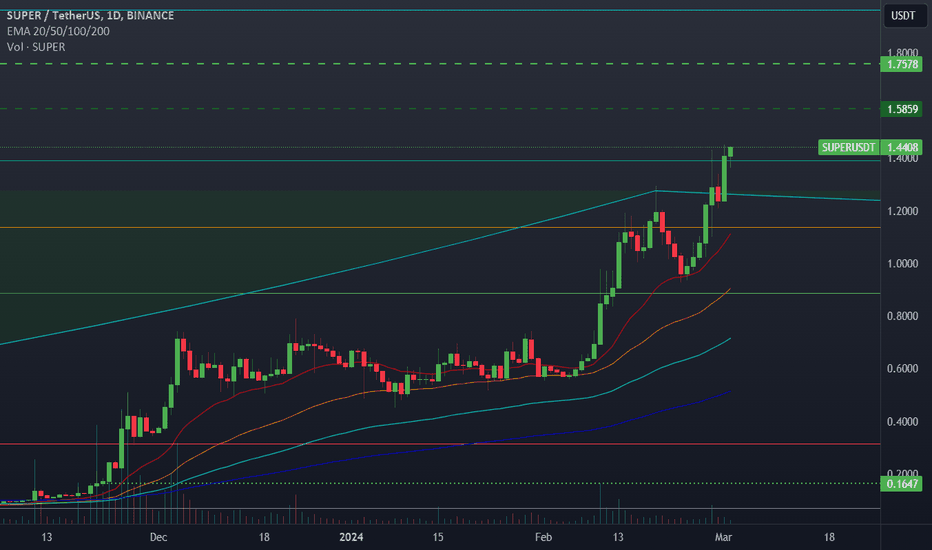Click the 1.2000 price axis value

[x=902, y=211]
